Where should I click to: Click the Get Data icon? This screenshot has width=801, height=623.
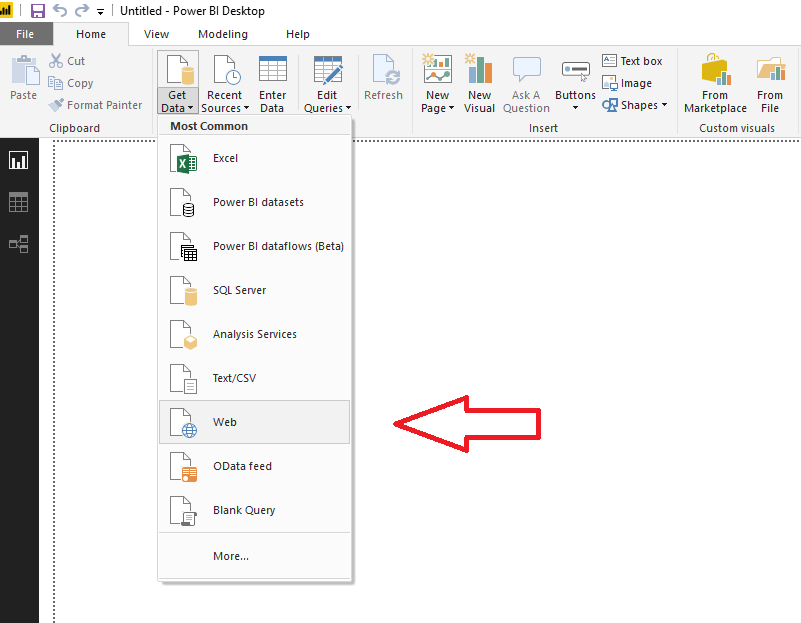click(178, 70)
